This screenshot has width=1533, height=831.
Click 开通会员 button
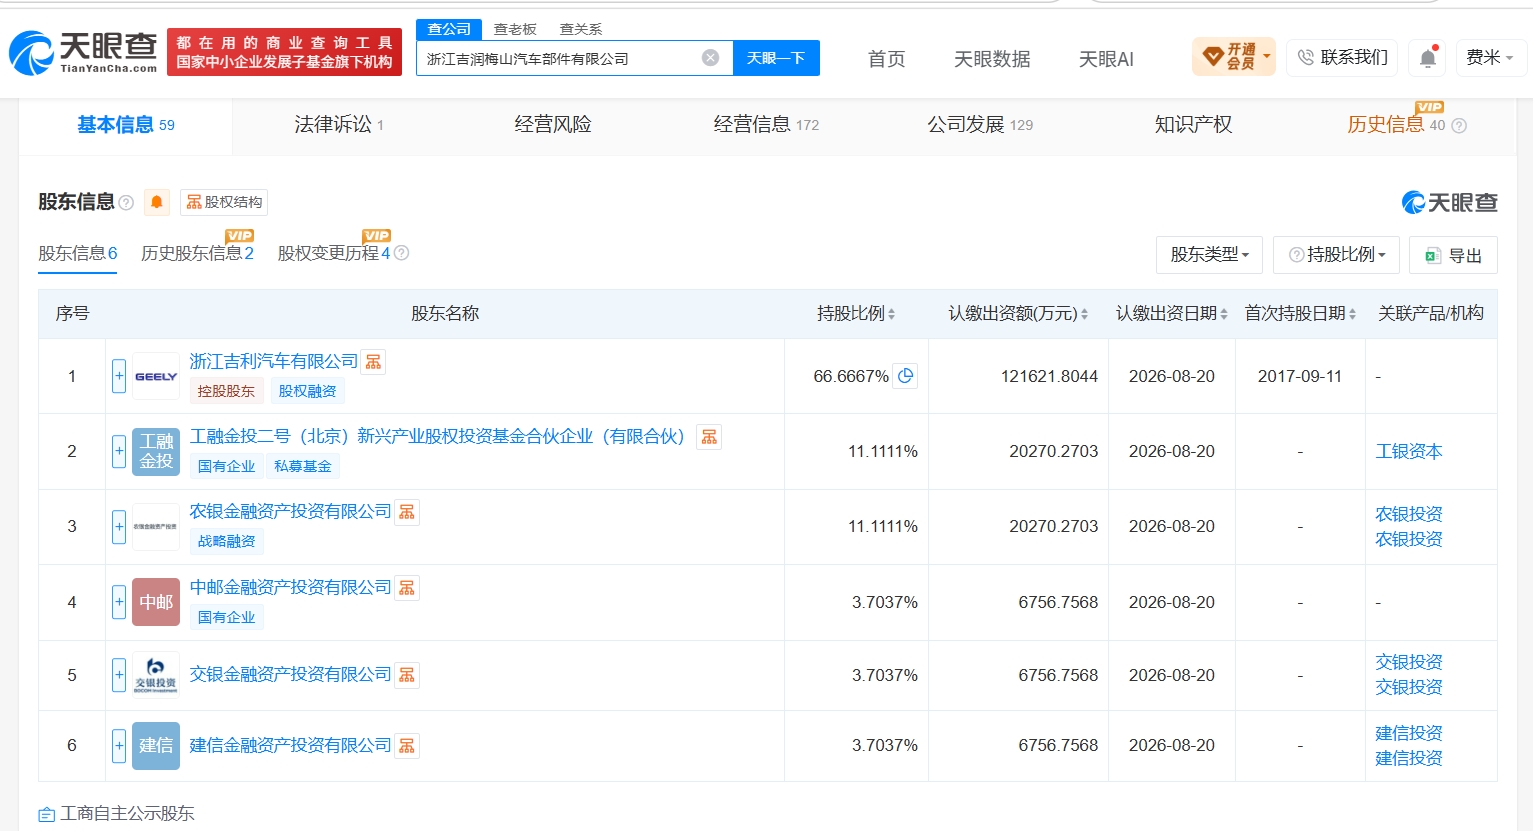1234,57
